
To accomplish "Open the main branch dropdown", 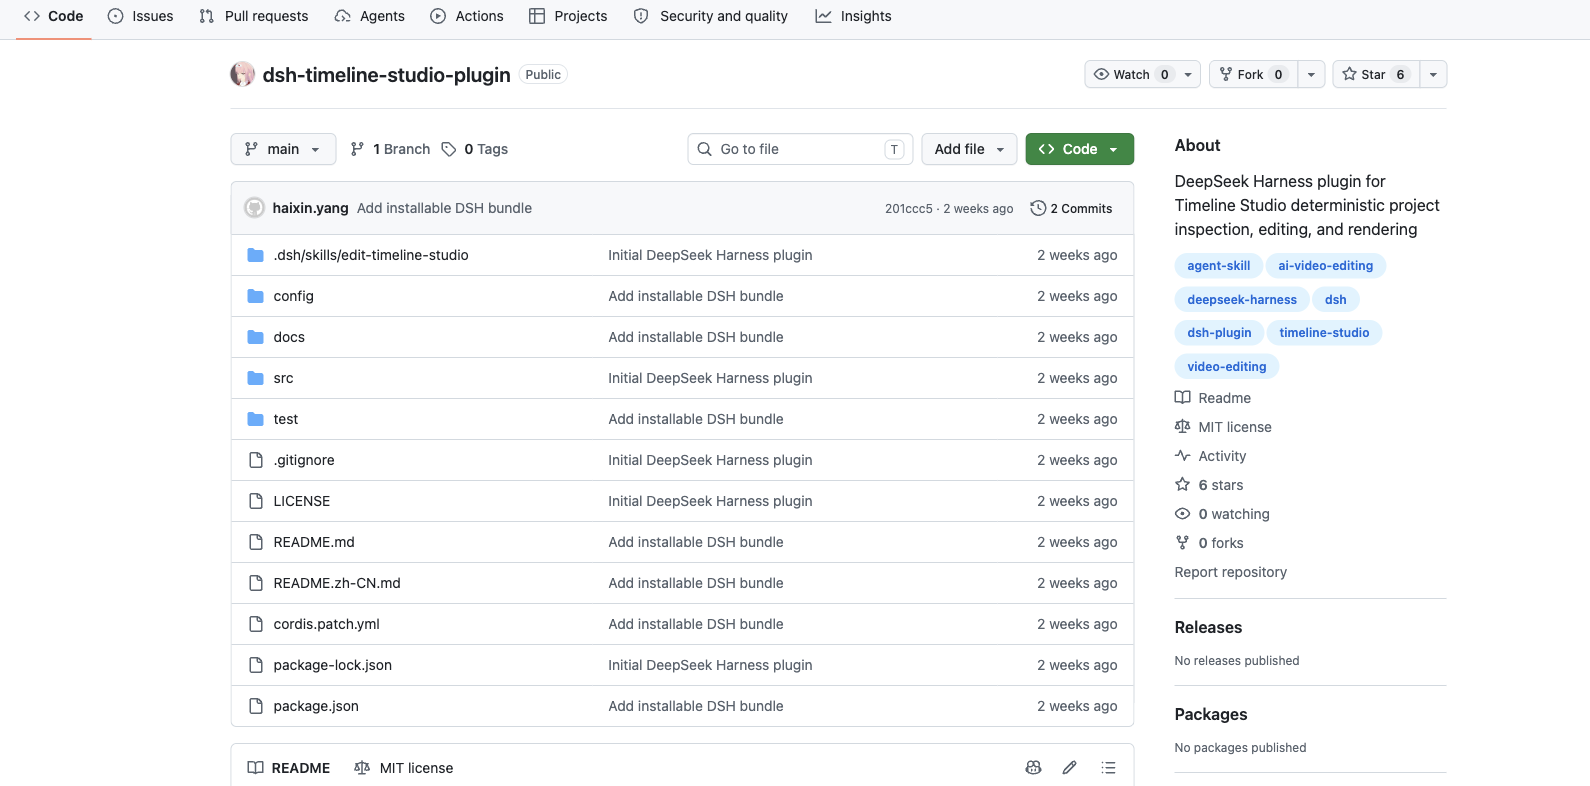I will point(283,149).
